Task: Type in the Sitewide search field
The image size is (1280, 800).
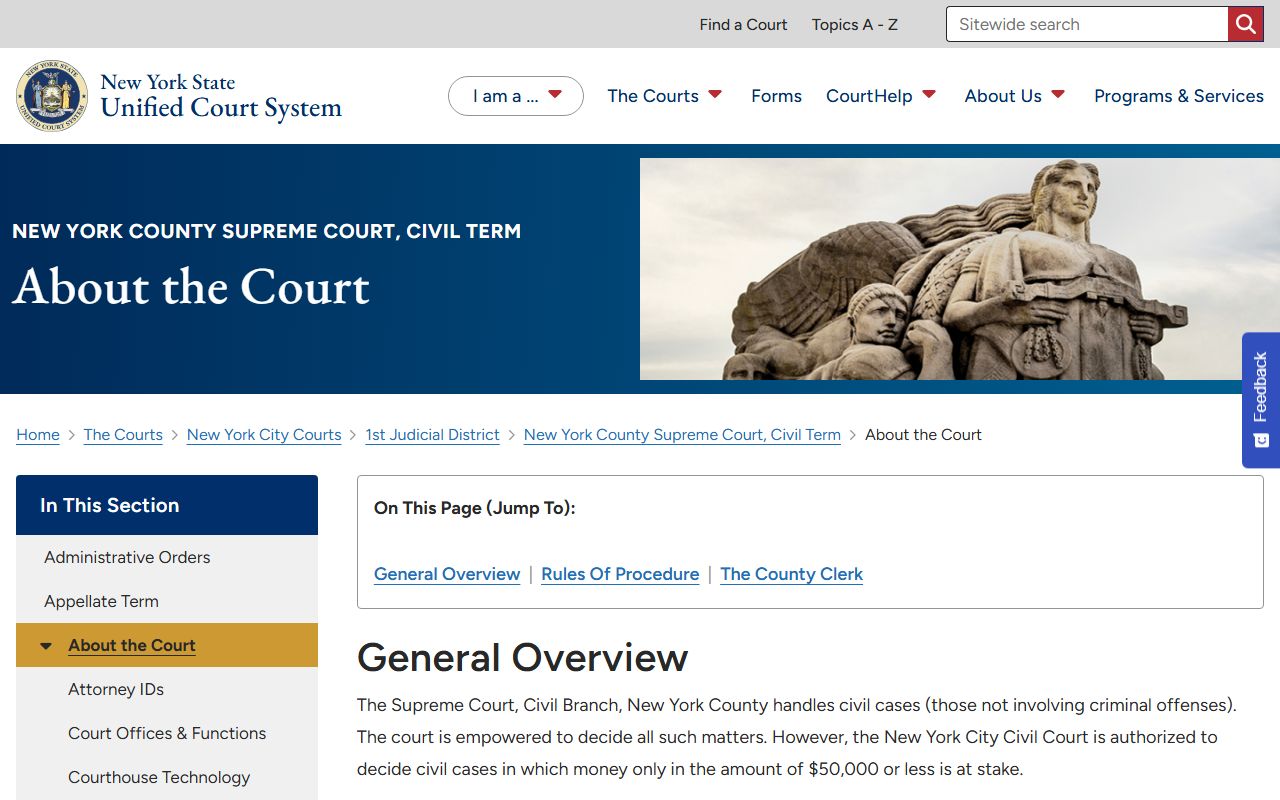Action: pyautogui.click(x=1087, y=24)
